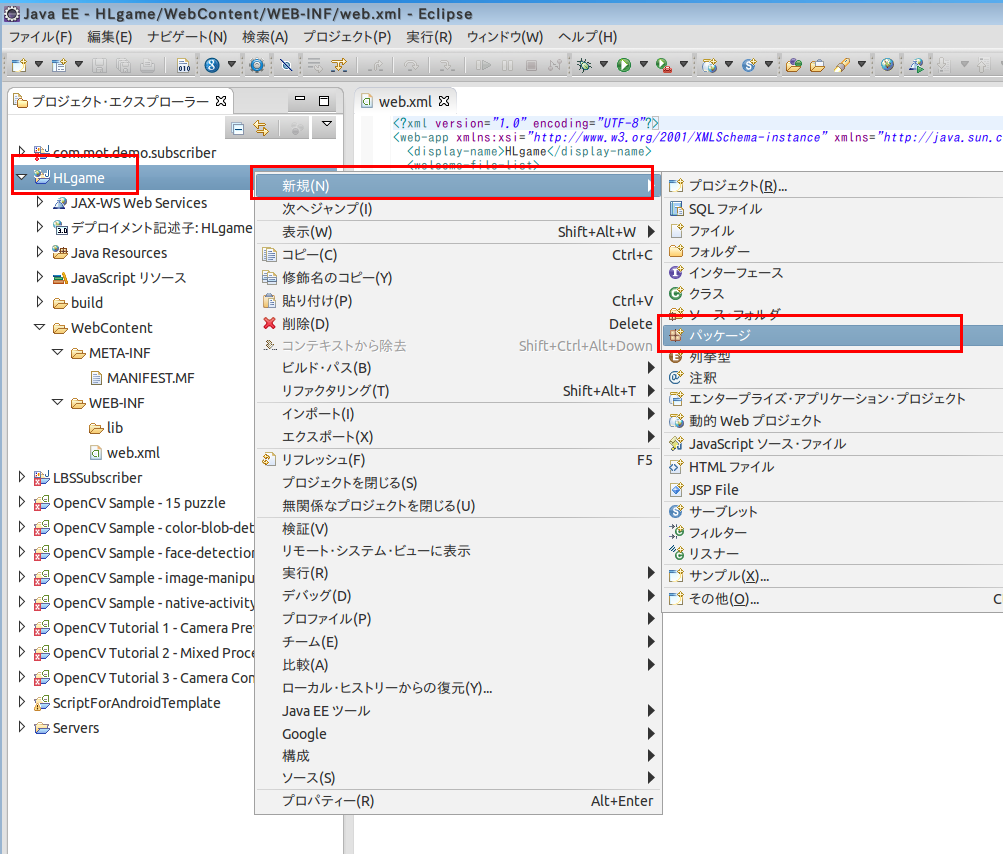Switch to the web.xml editor tab

405,101
